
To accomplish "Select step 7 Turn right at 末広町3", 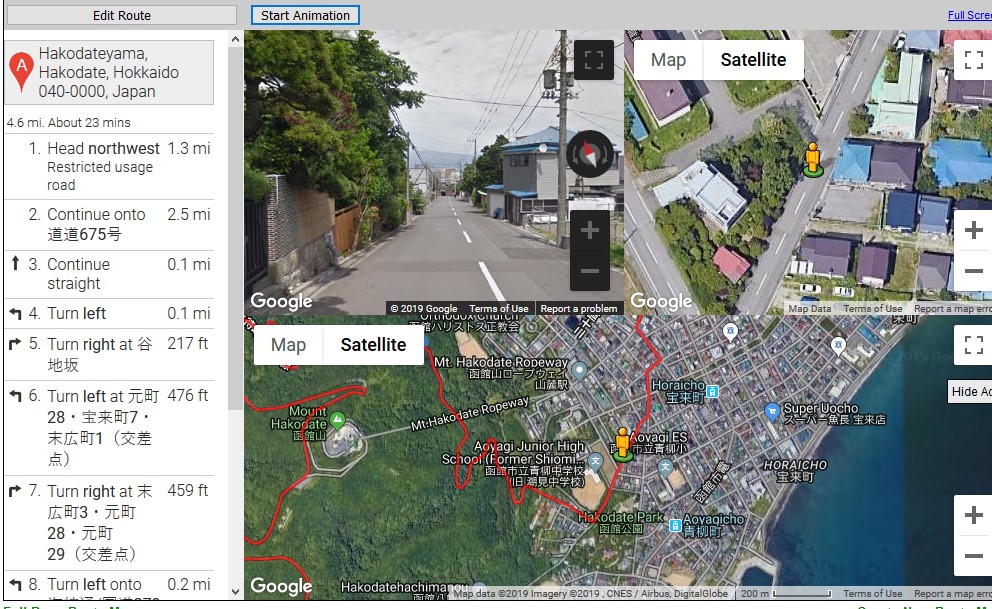I will [109, 522].
